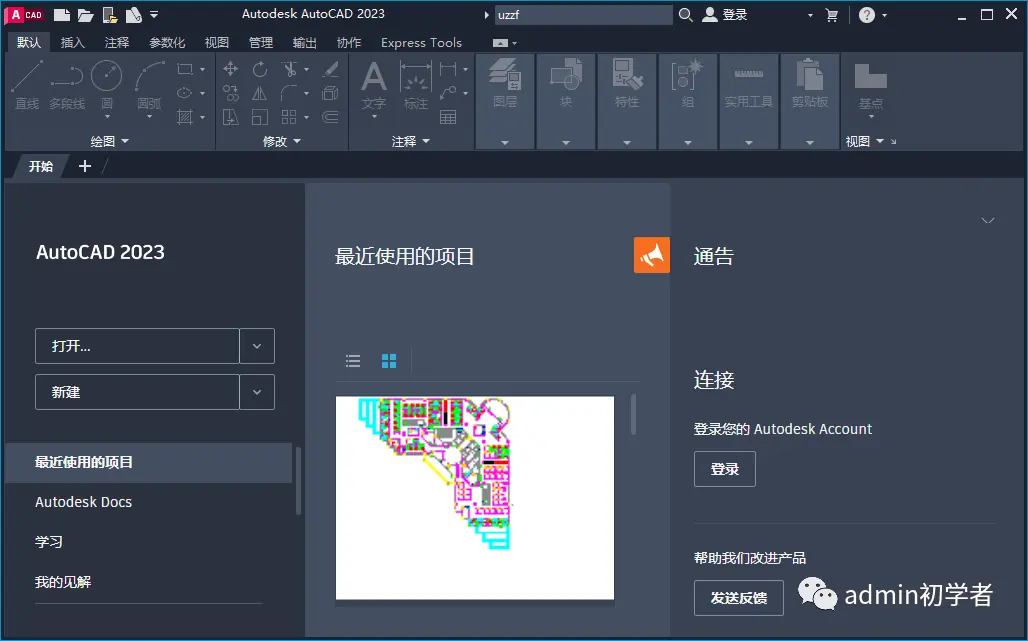Viewport: 1028px width, 641px height.
Task: Open the dropdown arrow beside 打开...
Action: click(x=257, y=345)
